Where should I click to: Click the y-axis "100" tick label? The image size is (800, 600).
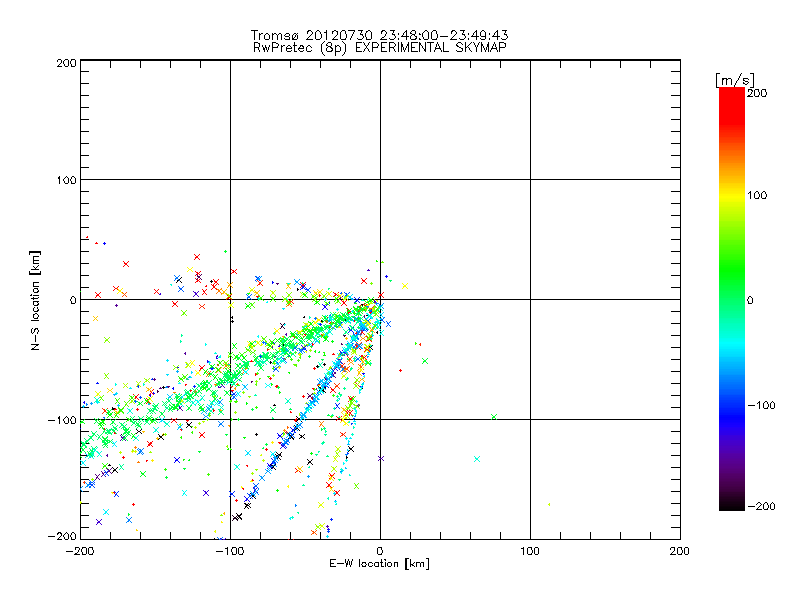point(66,180)
